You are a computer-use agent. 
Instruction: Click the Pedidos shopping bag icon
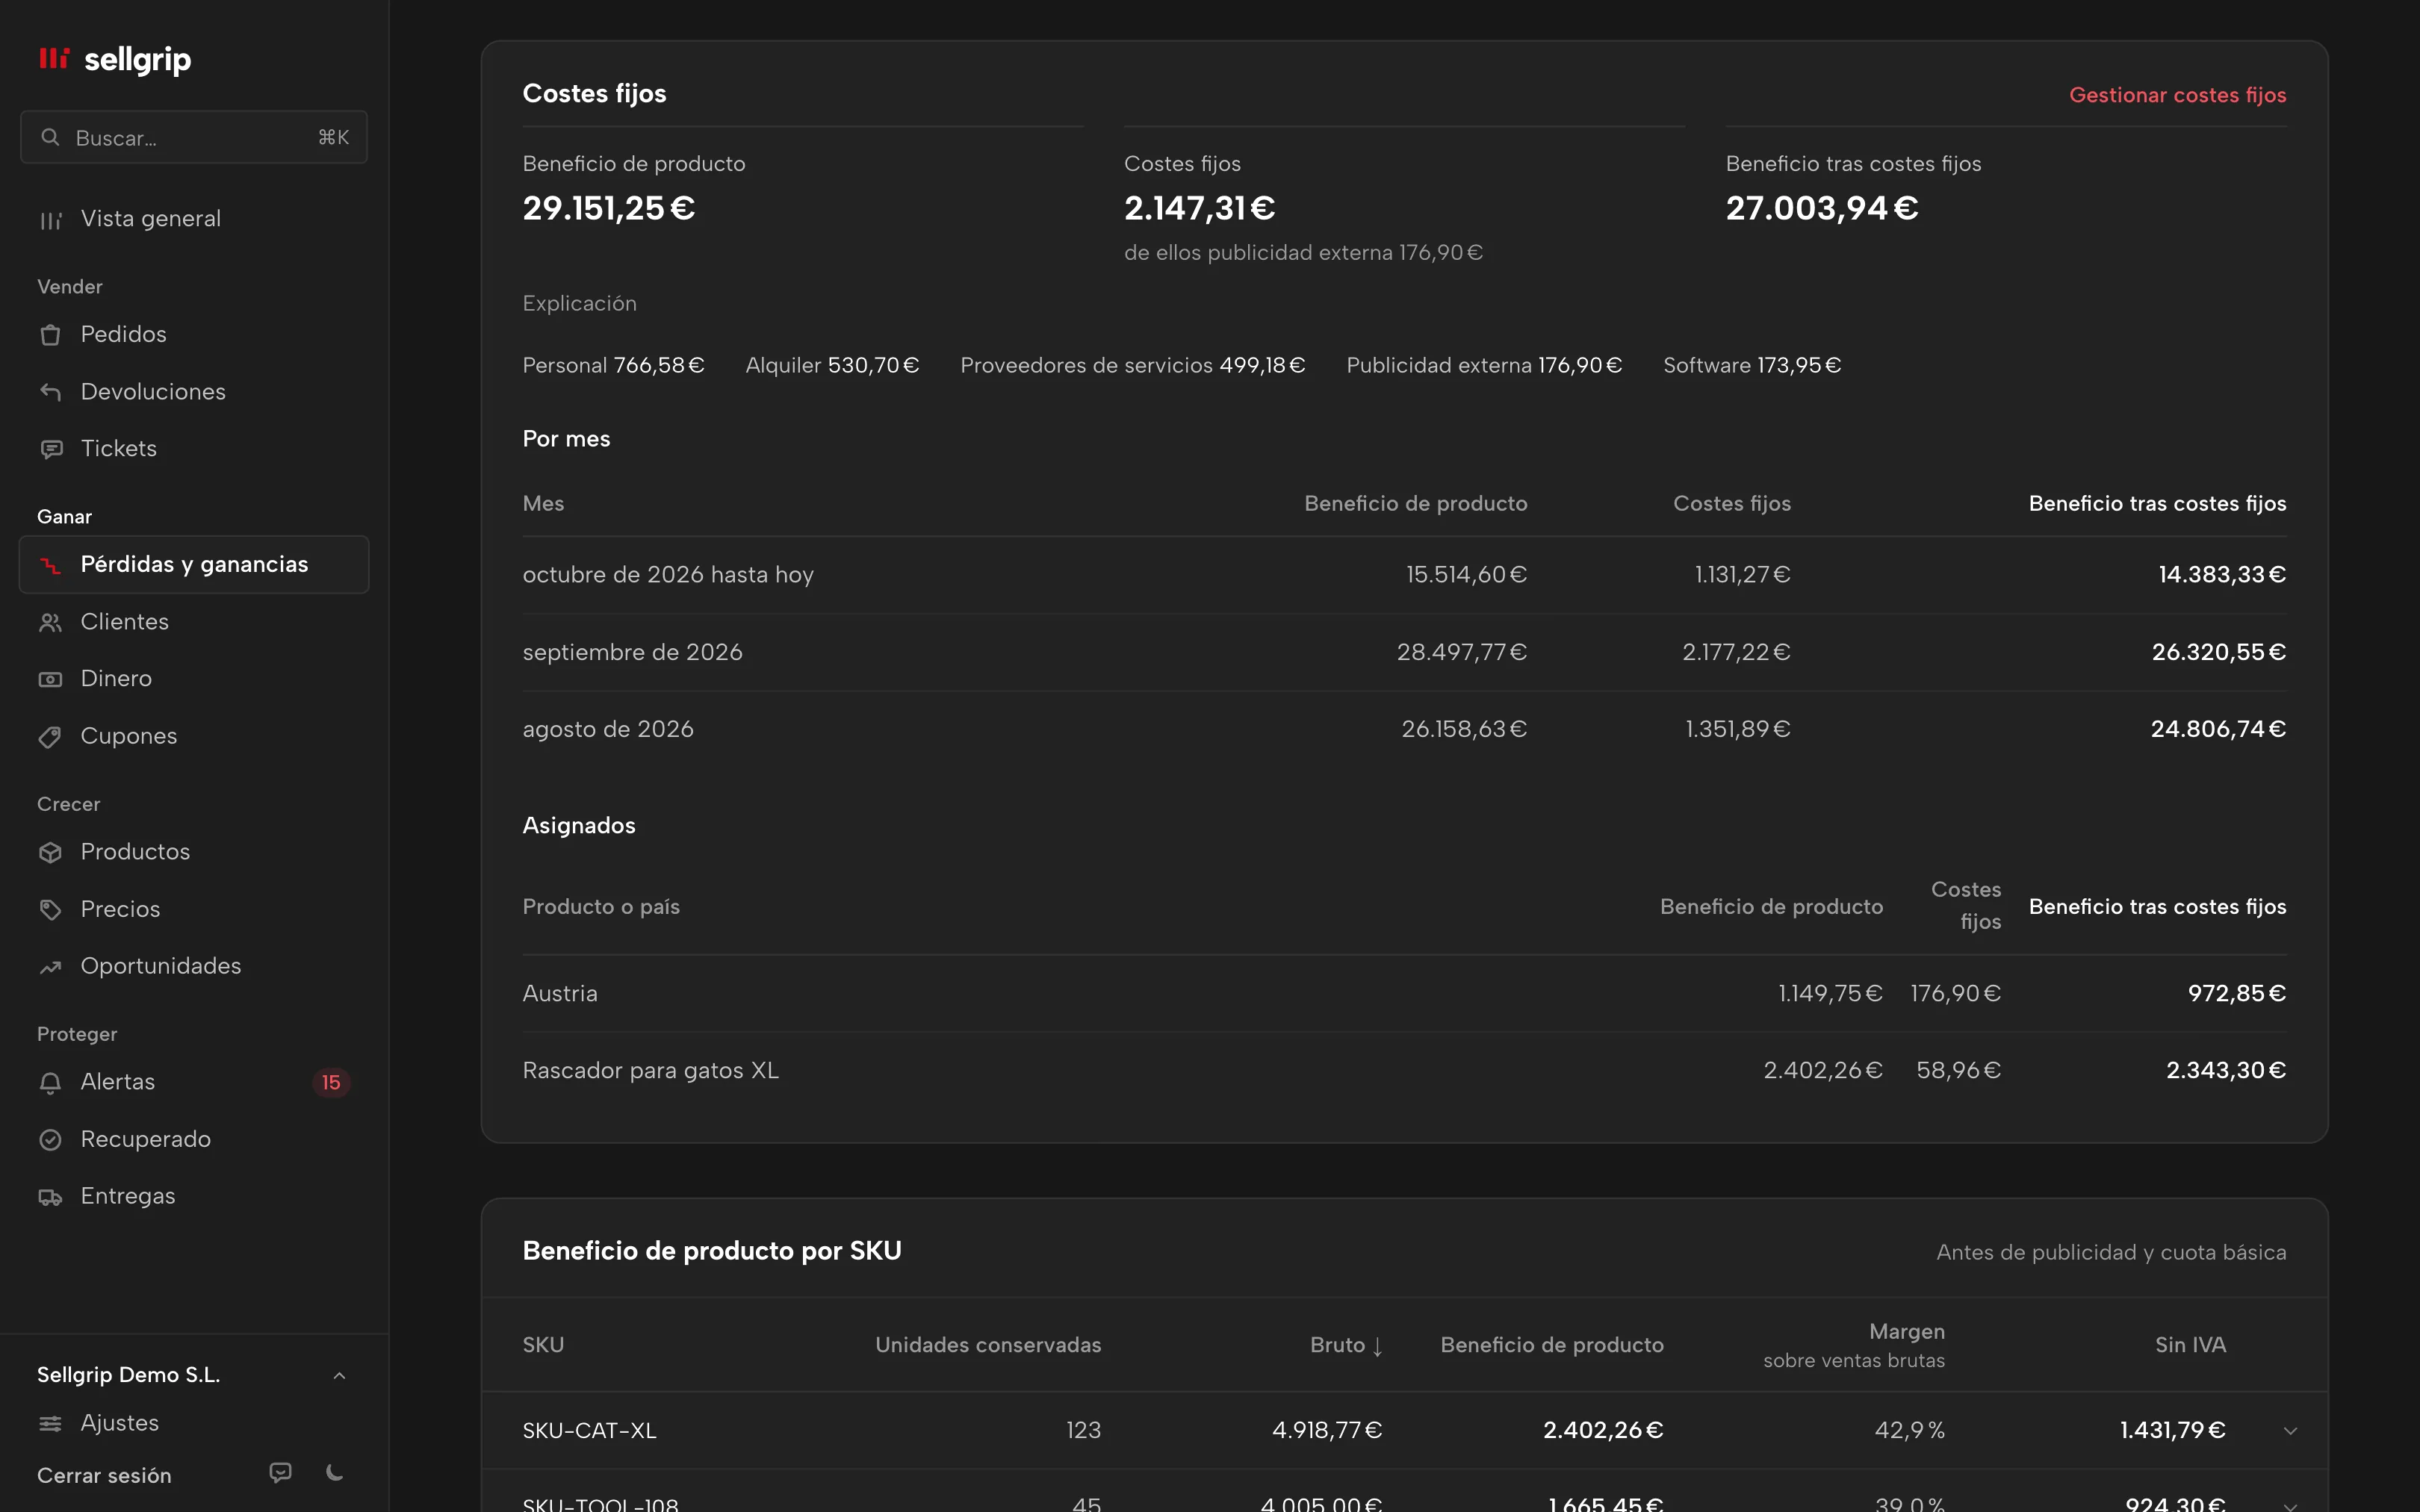[50, 335]
